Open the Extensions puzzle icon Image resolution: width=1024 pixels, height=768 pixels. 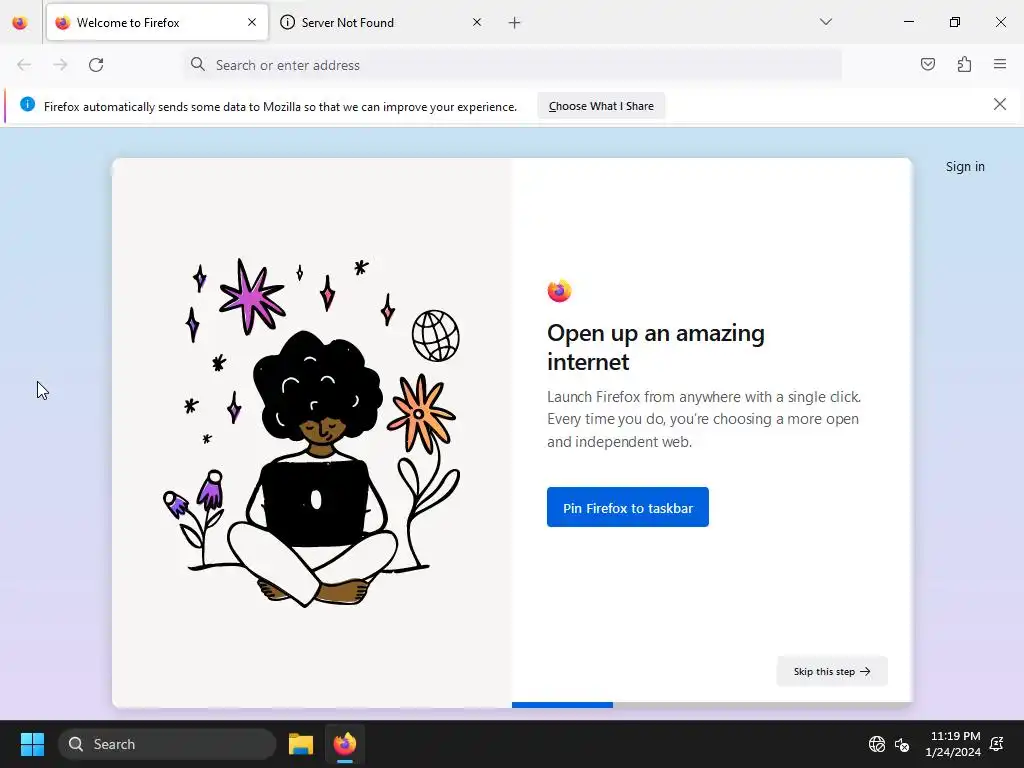(x=964, y=64)
